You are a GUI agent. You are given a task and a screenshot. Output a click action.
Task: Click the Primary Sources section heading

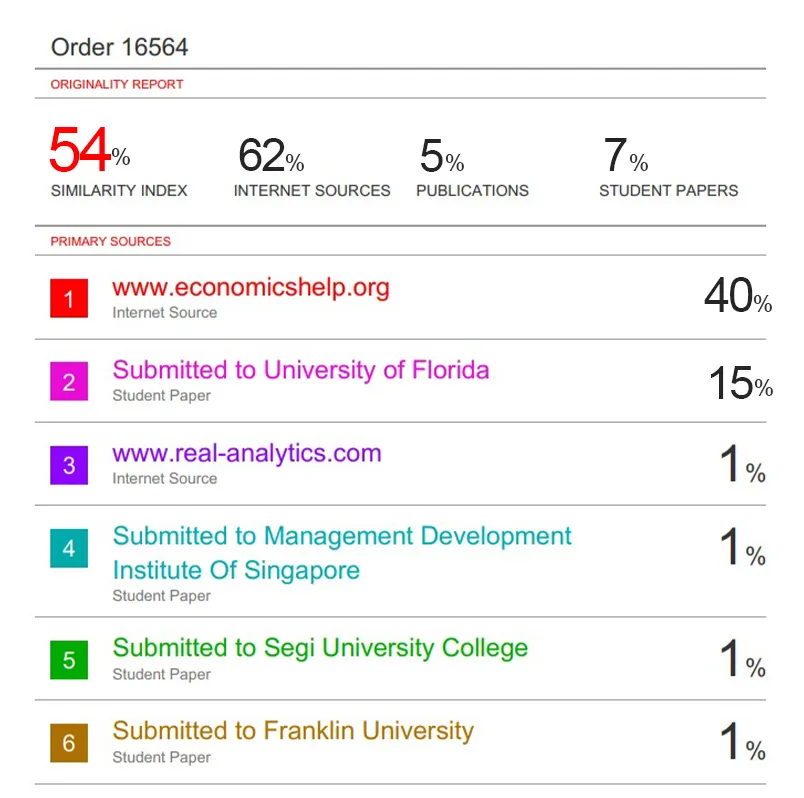[x=111, y=241]
